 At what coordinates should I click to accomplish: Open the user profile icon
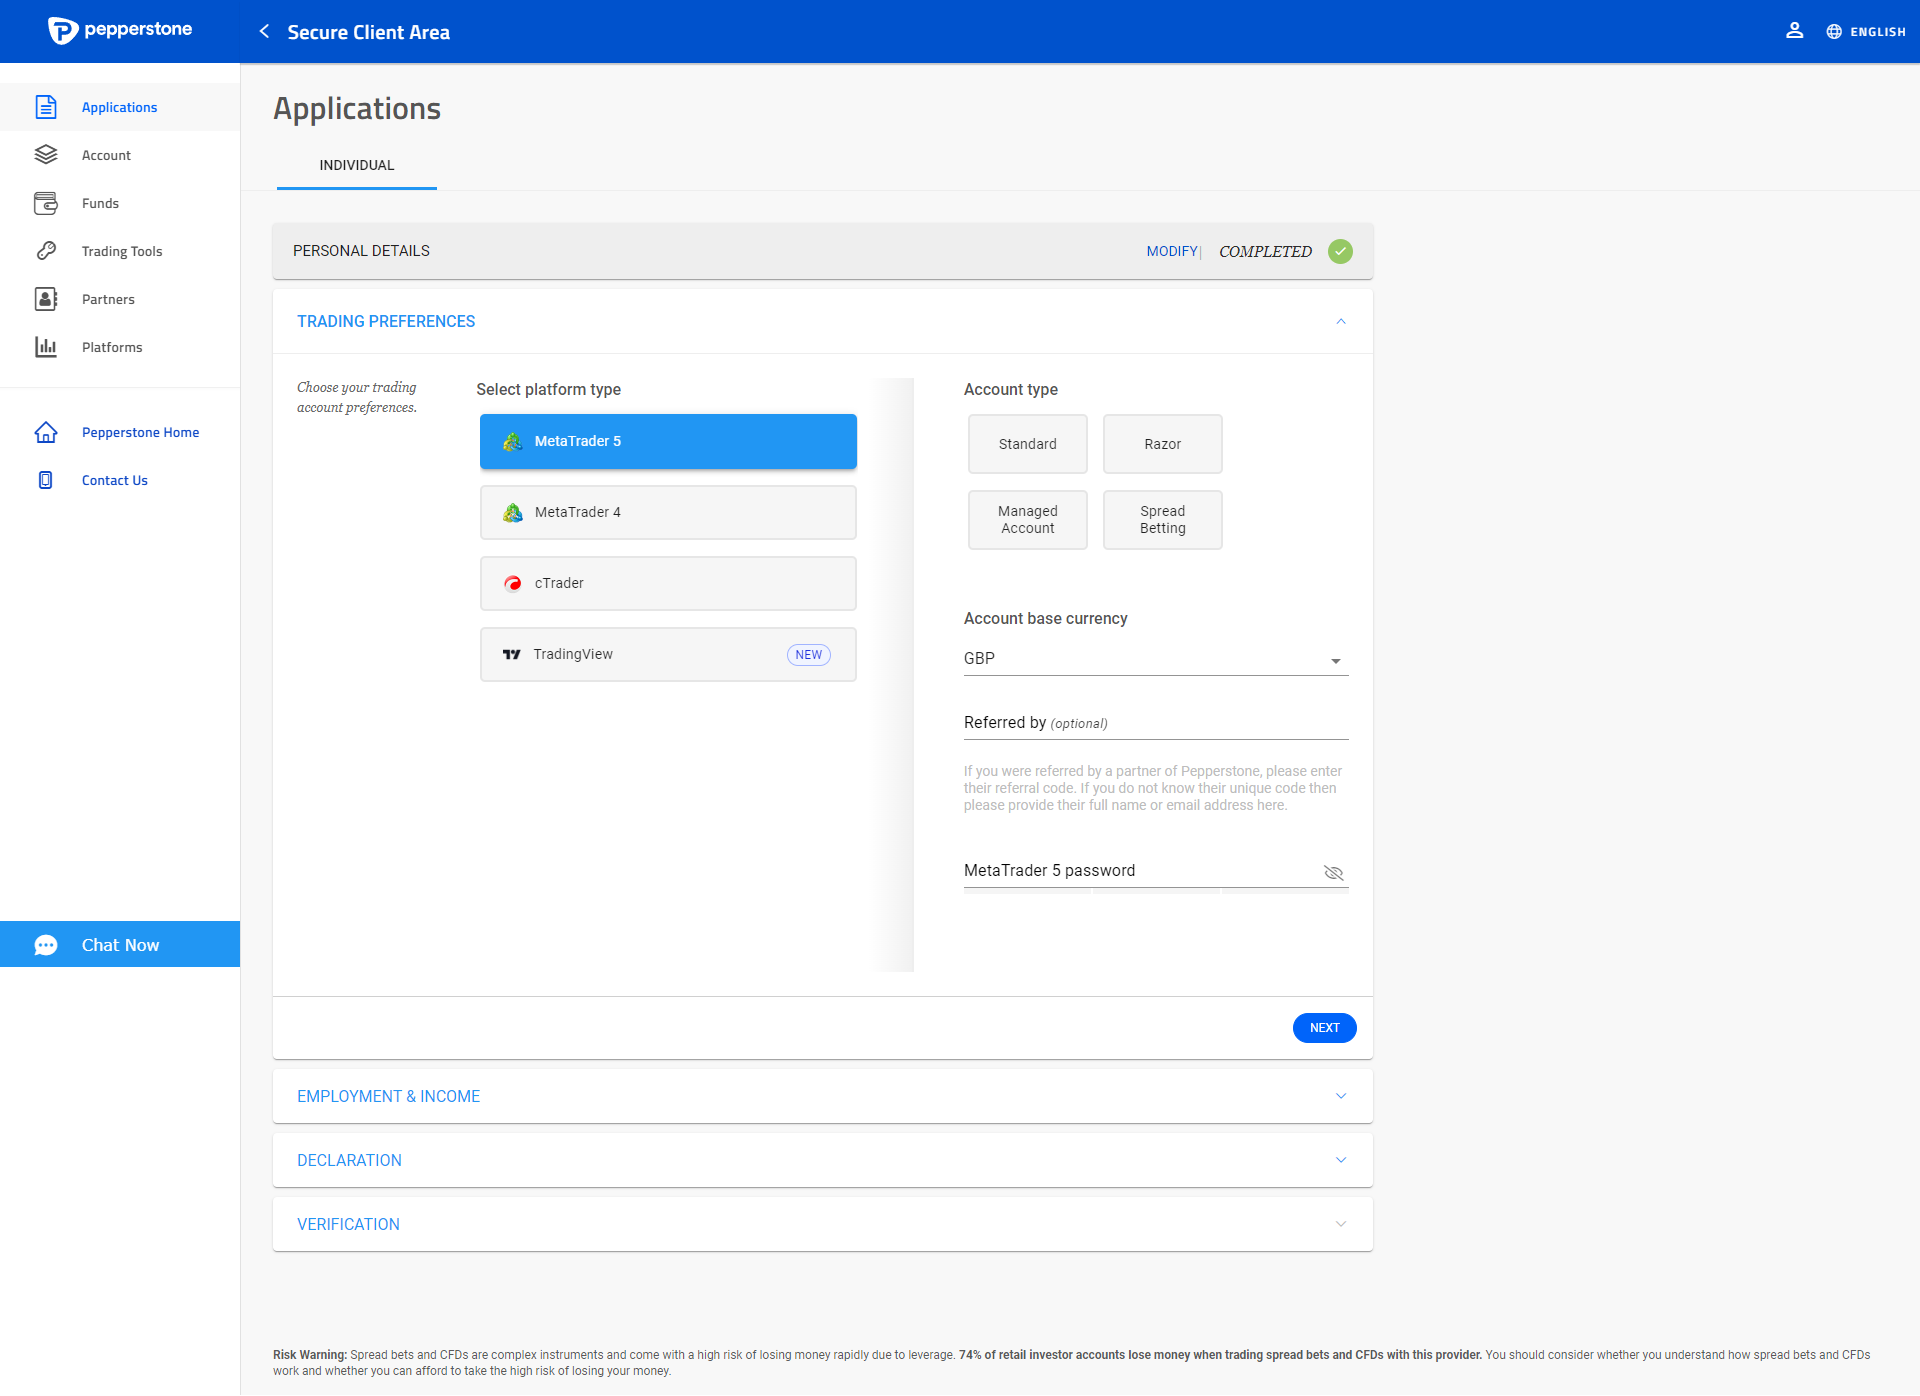click(1794, 31)
